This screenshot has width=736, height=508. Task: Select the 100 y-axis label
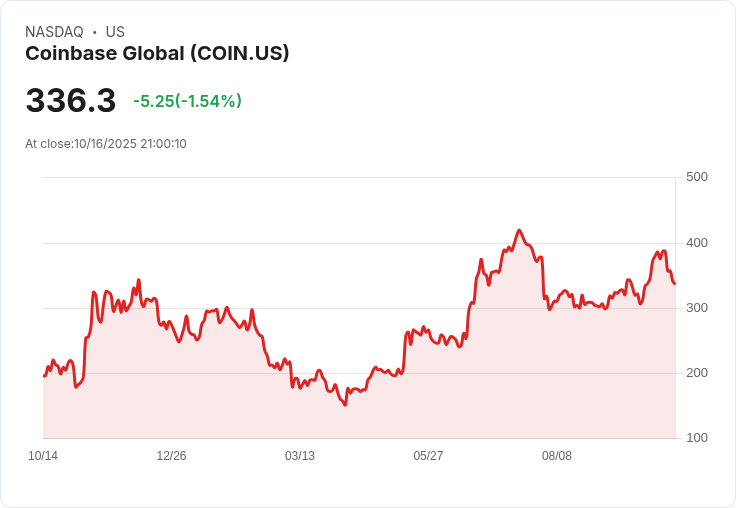point(697,438)
